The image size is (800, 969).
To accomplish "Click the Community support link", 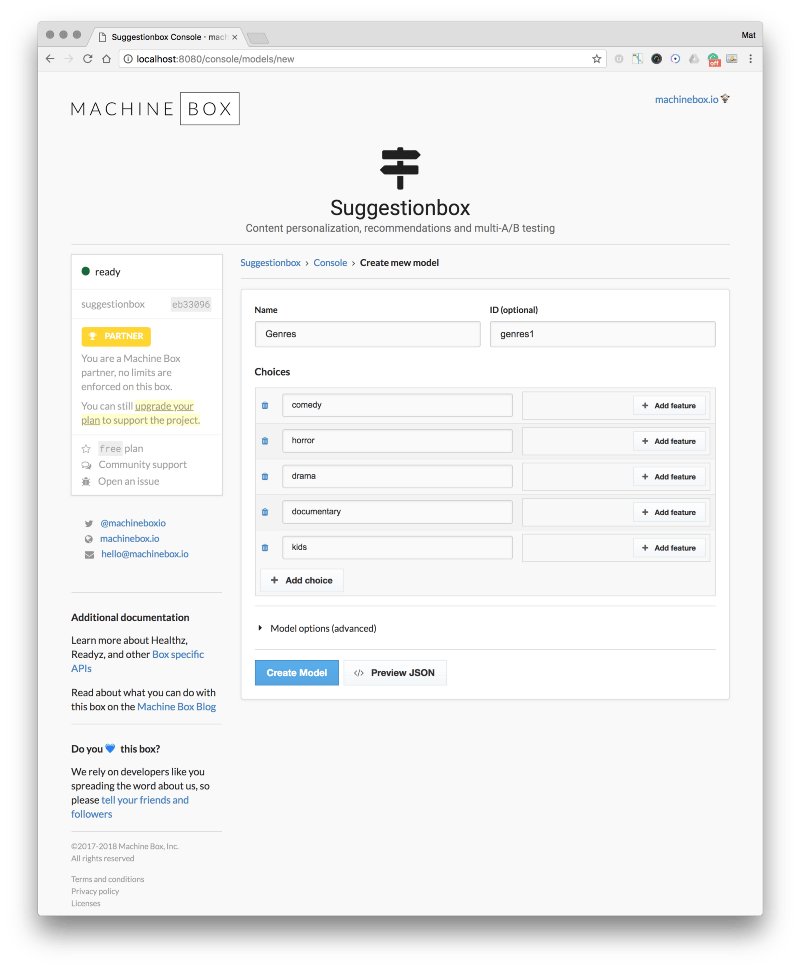I will click(x=142, y=465).
